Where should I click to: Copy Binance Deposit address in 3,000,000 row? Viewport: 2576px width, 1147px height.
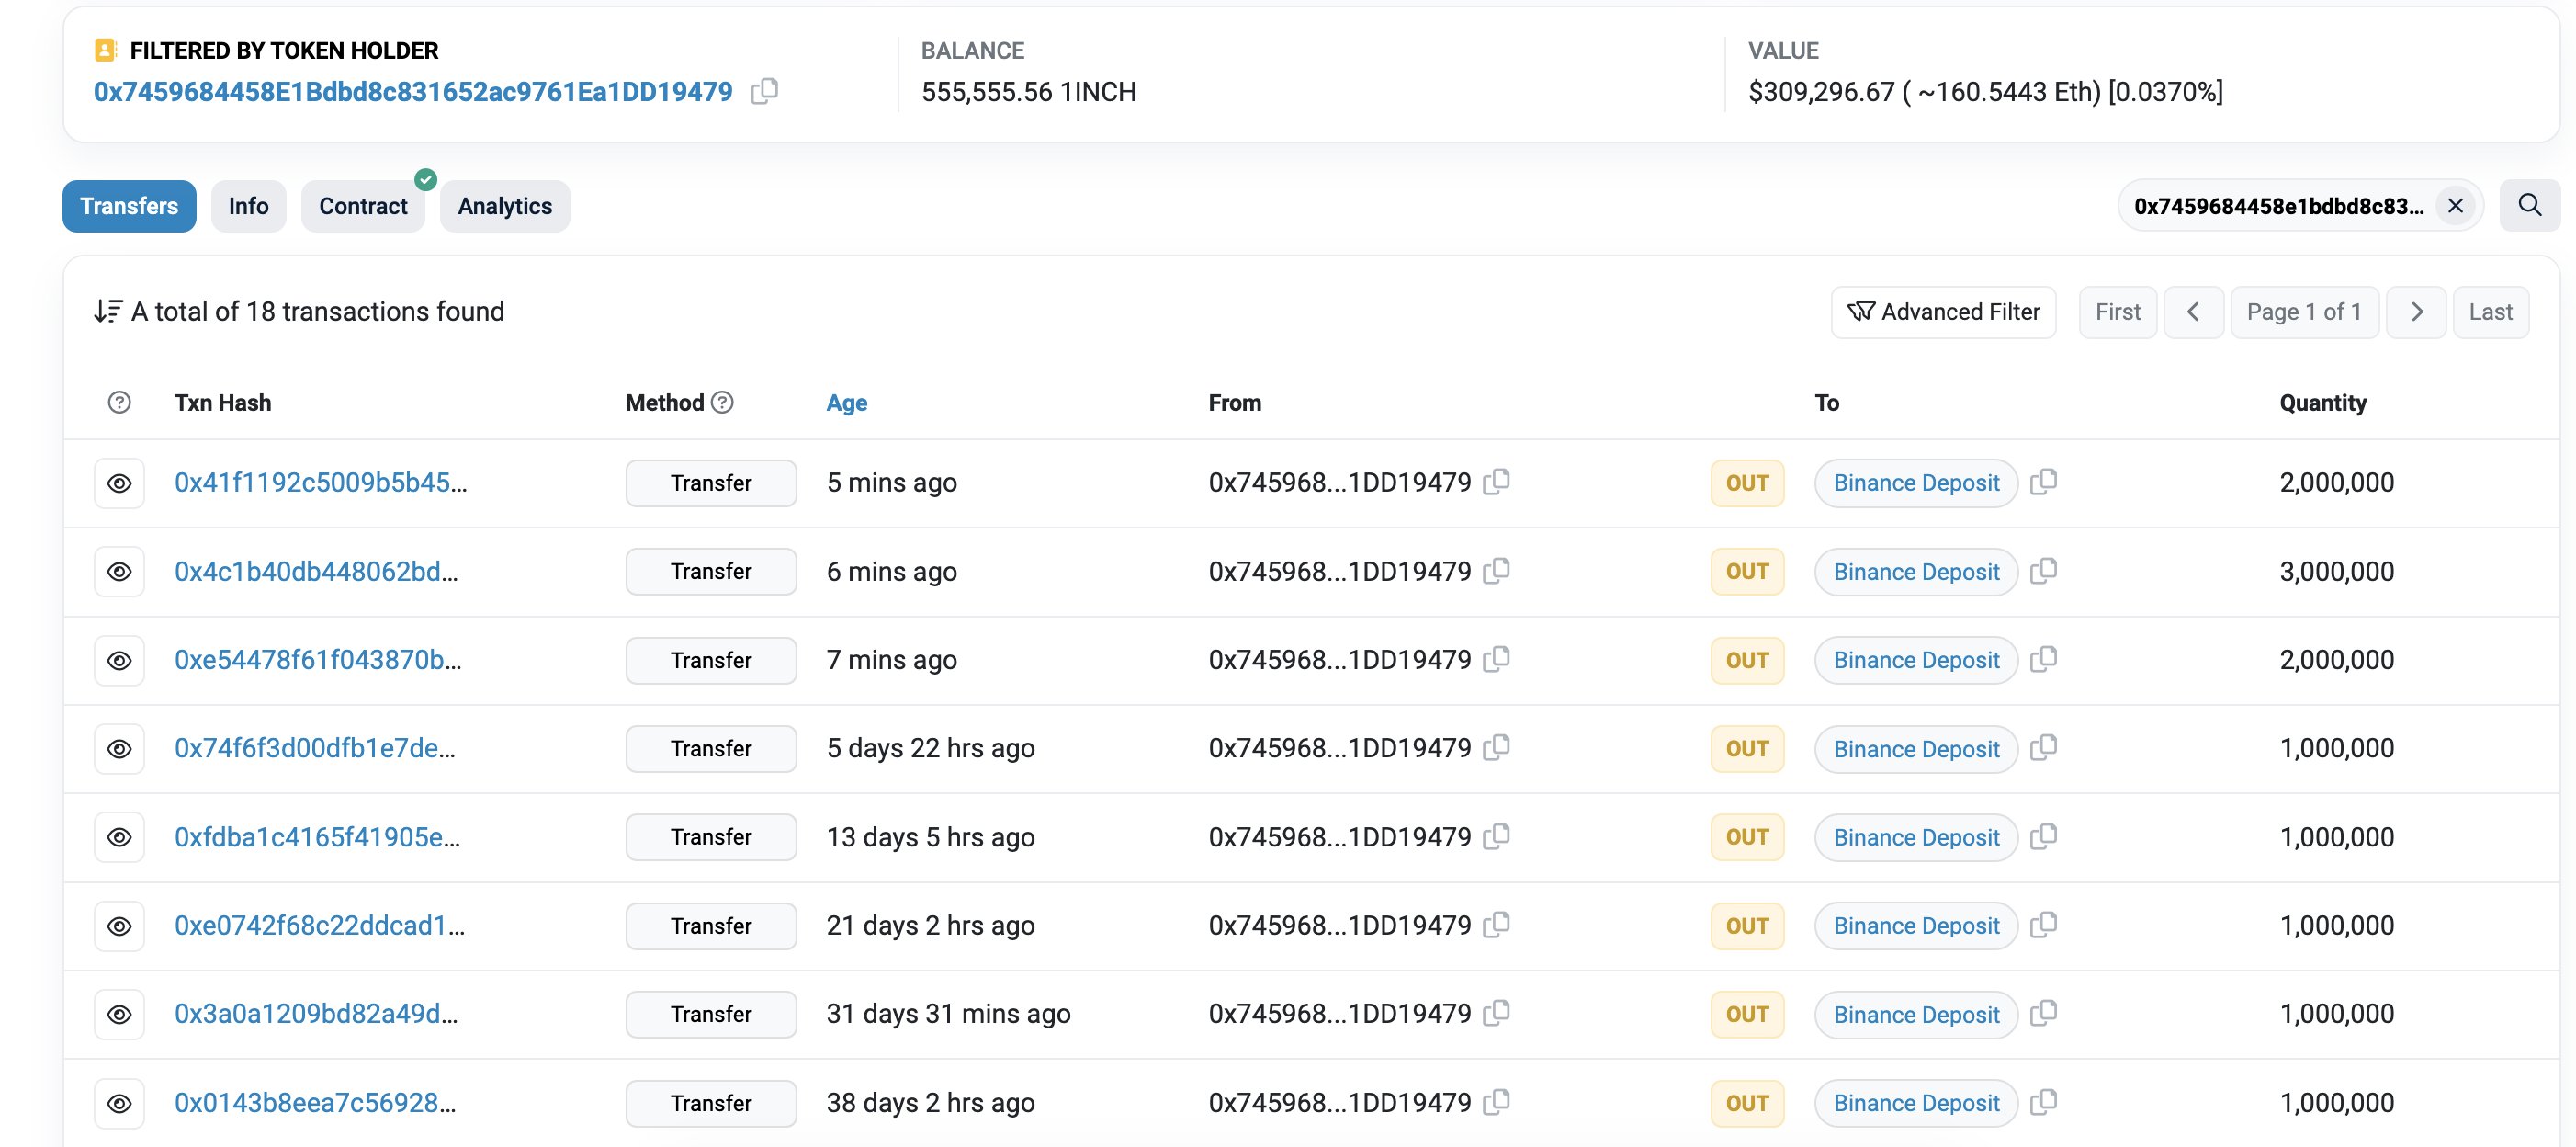coord(2044,570)
